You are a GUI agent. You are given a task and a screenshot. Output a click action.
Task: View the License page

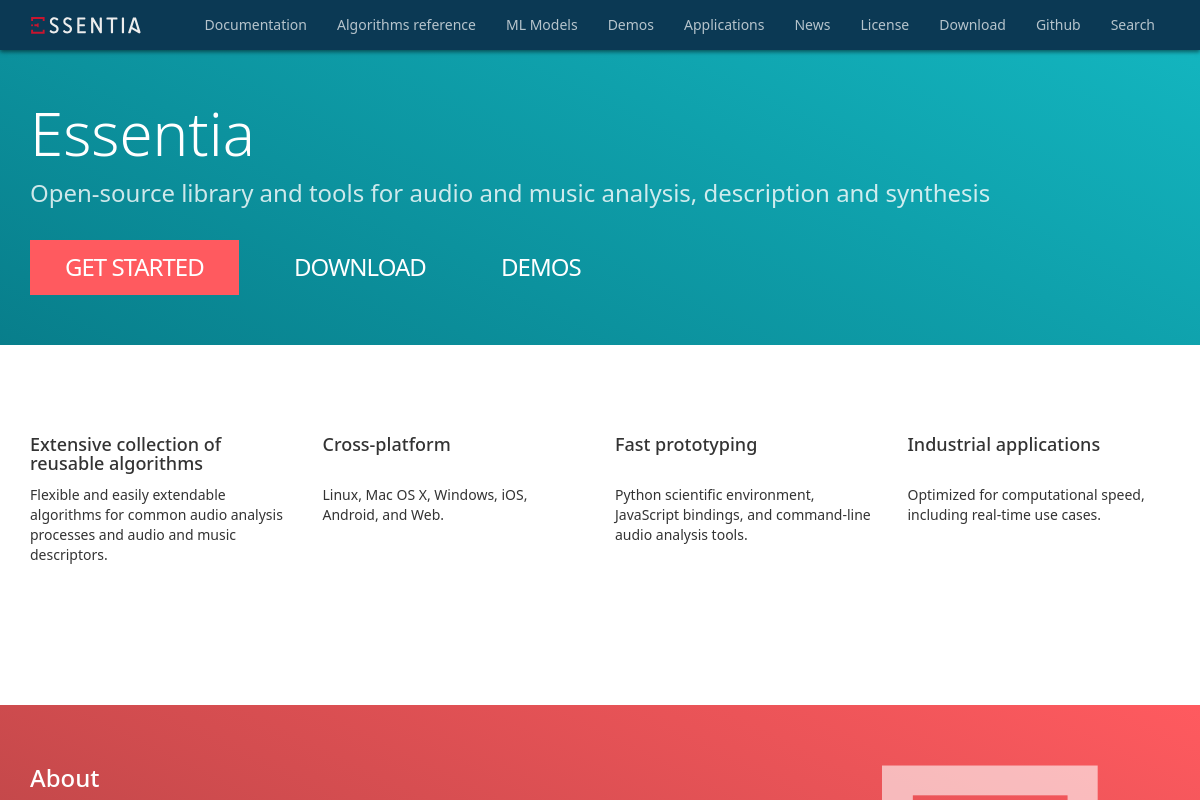tap(884, 25)
